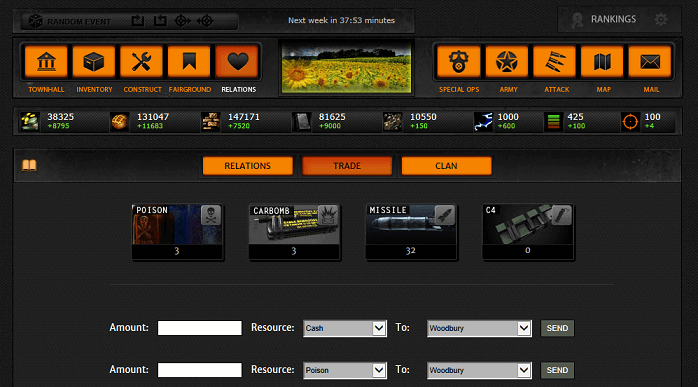Click the Rankings trophy icon
698x387 pixels.
(577, 20)
